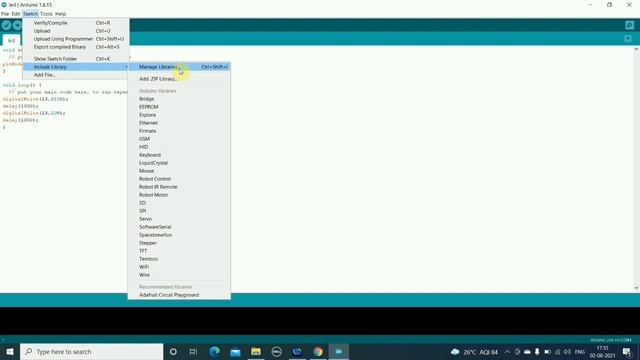Open the Help menu
This screenshot has width=640, height=360.
(x=60, y=14)
